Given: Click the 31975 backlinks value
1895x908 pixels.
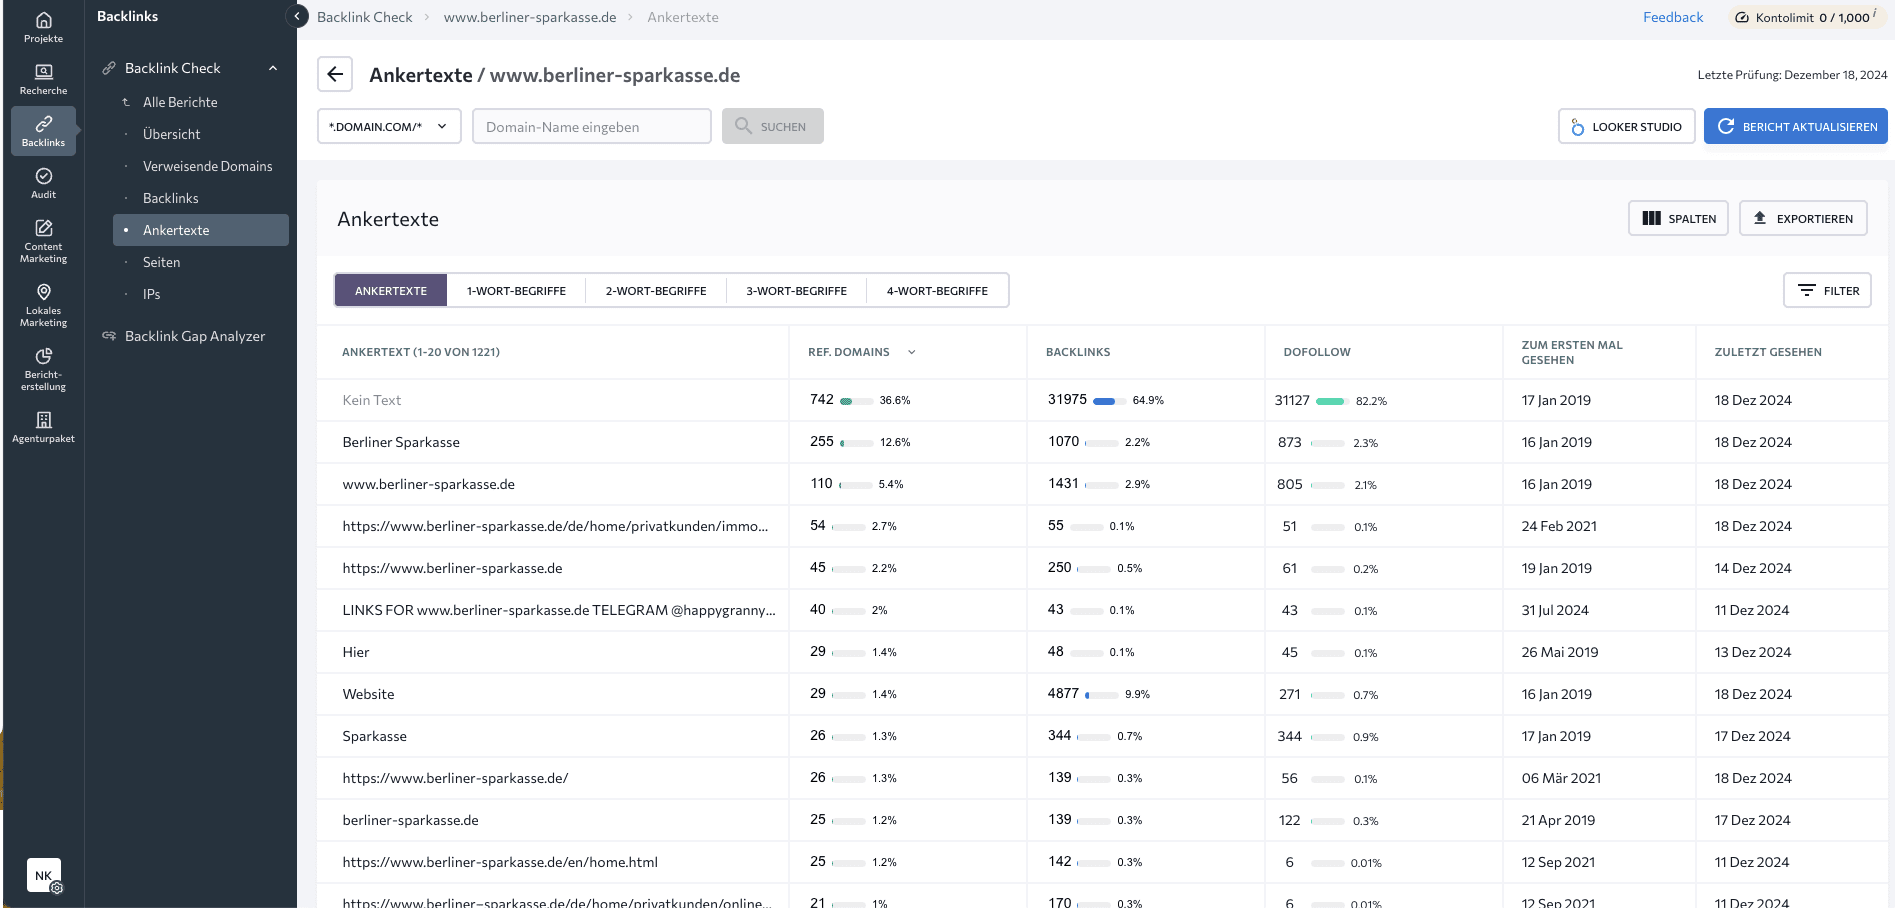Looking at the screenshot, I should (1067, 399).
